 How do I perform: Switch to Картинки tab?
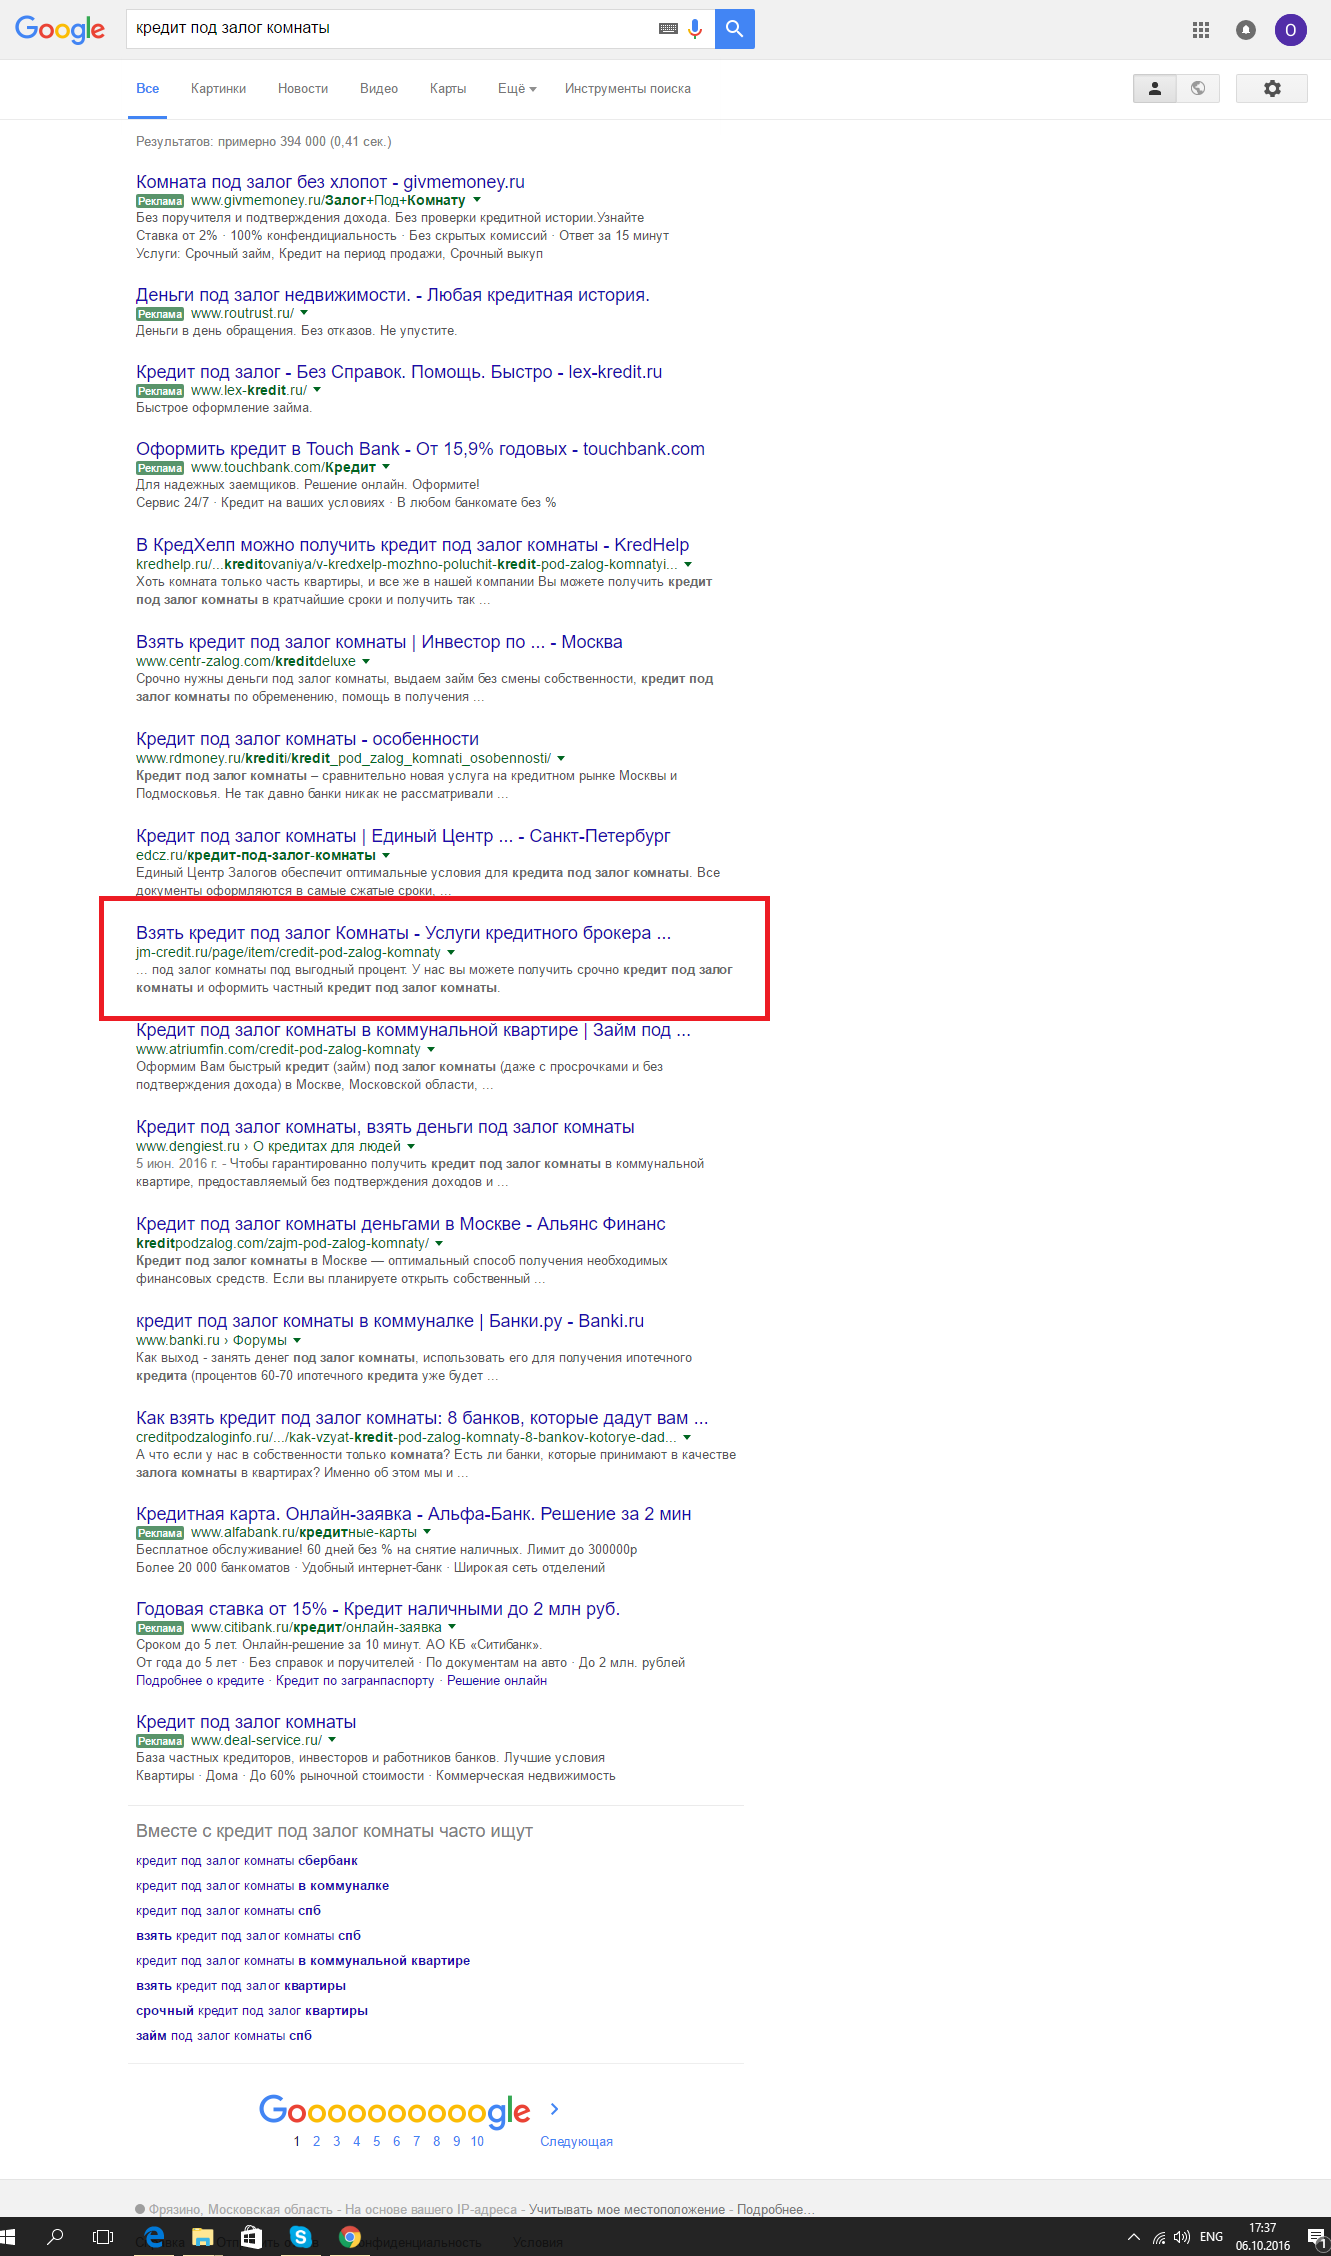pyautogui.click(x=218, y=88)
